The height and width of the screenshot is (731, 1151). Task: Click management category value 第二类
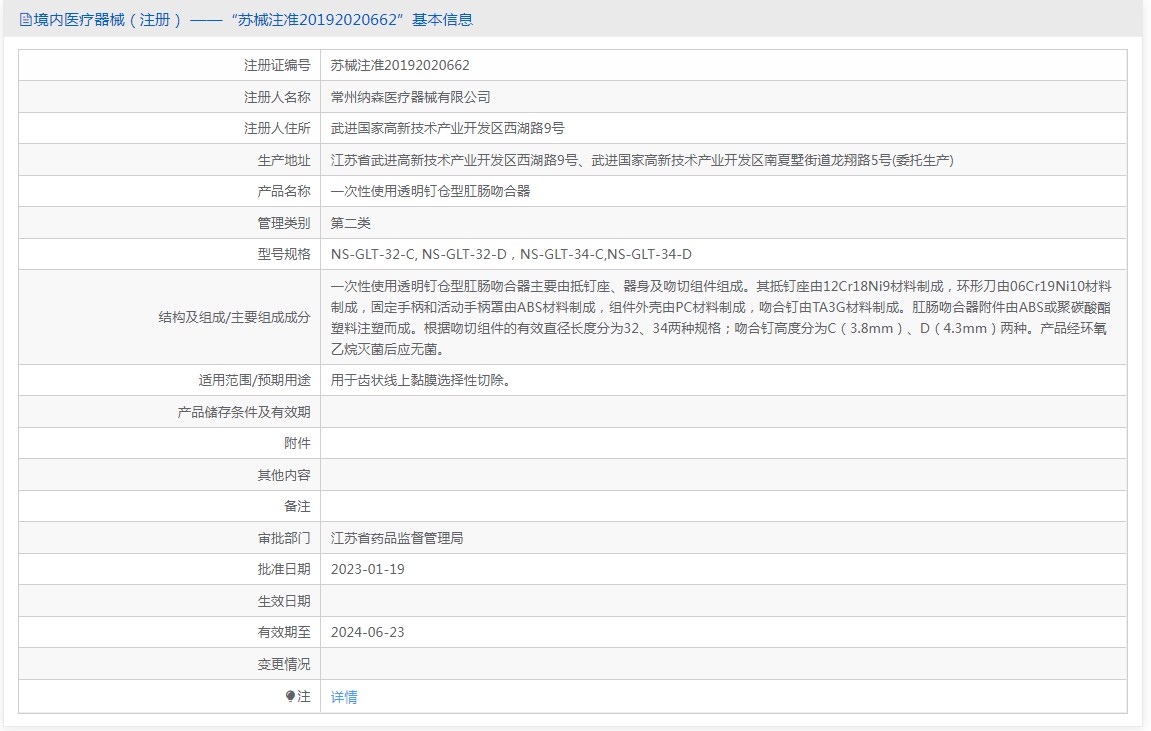[351, 223]
